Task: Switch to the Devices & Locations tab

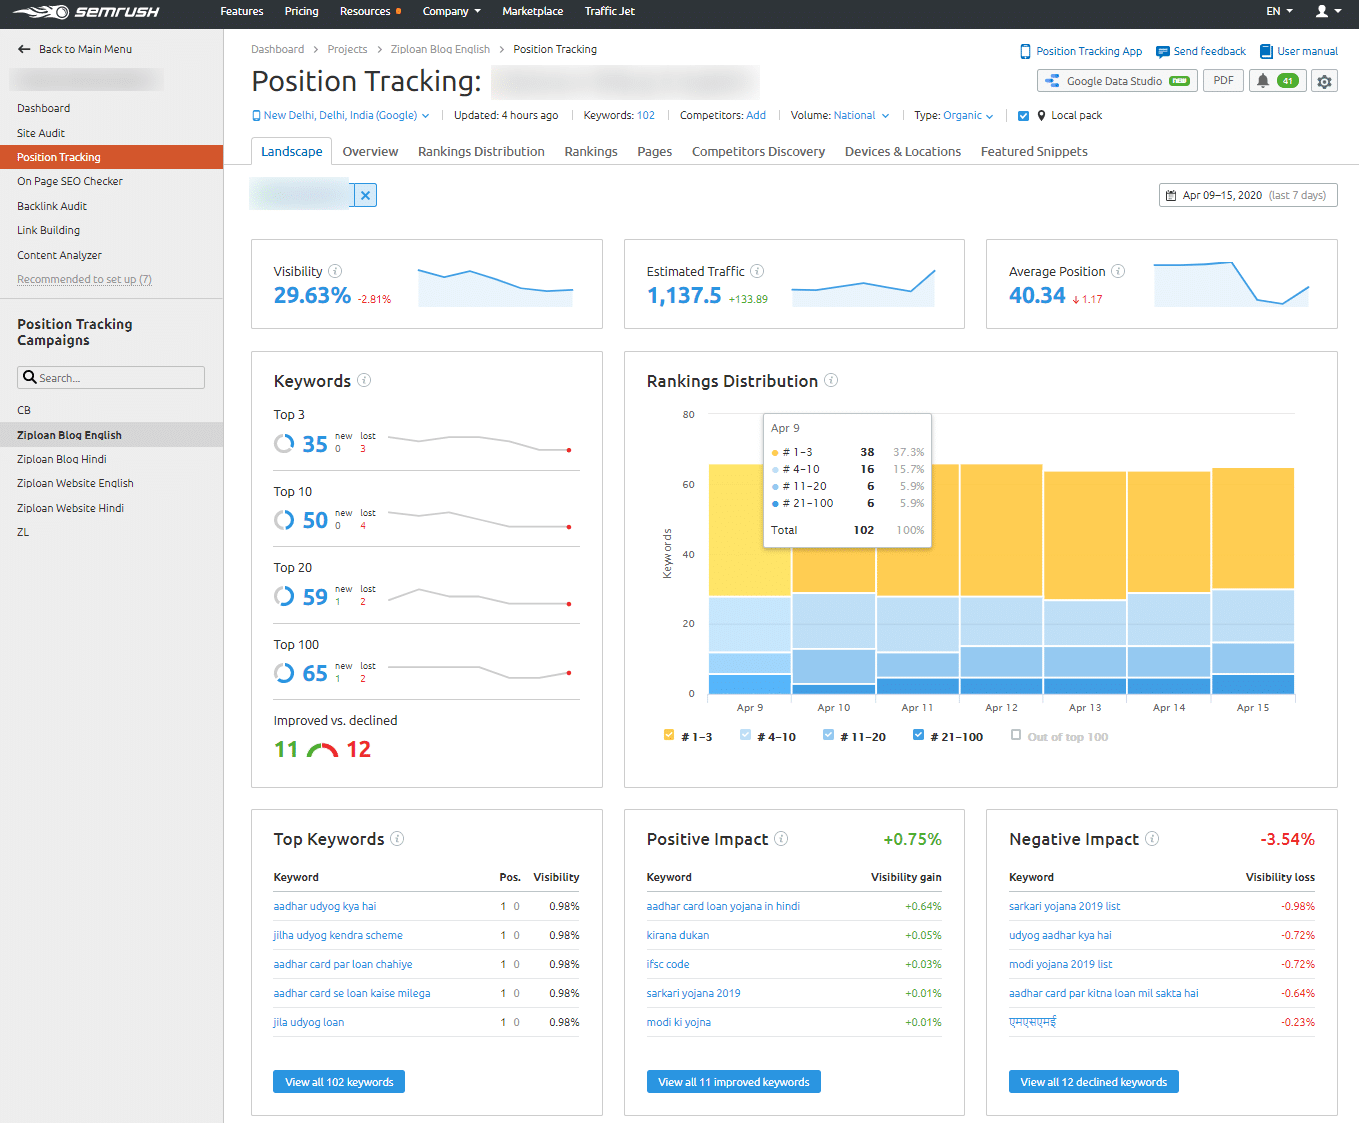Action: click(x=902, y=151)
